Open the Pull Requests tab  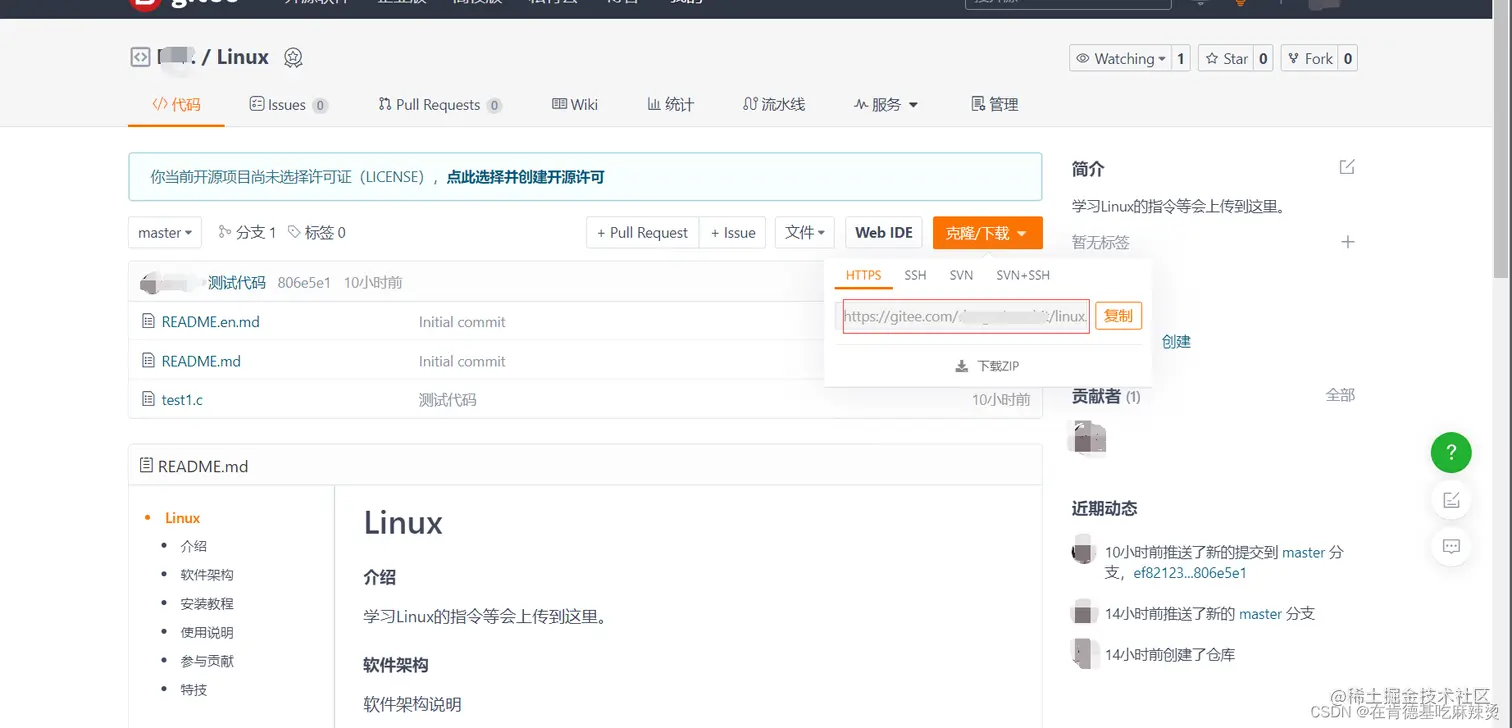(x=440, y=104)
